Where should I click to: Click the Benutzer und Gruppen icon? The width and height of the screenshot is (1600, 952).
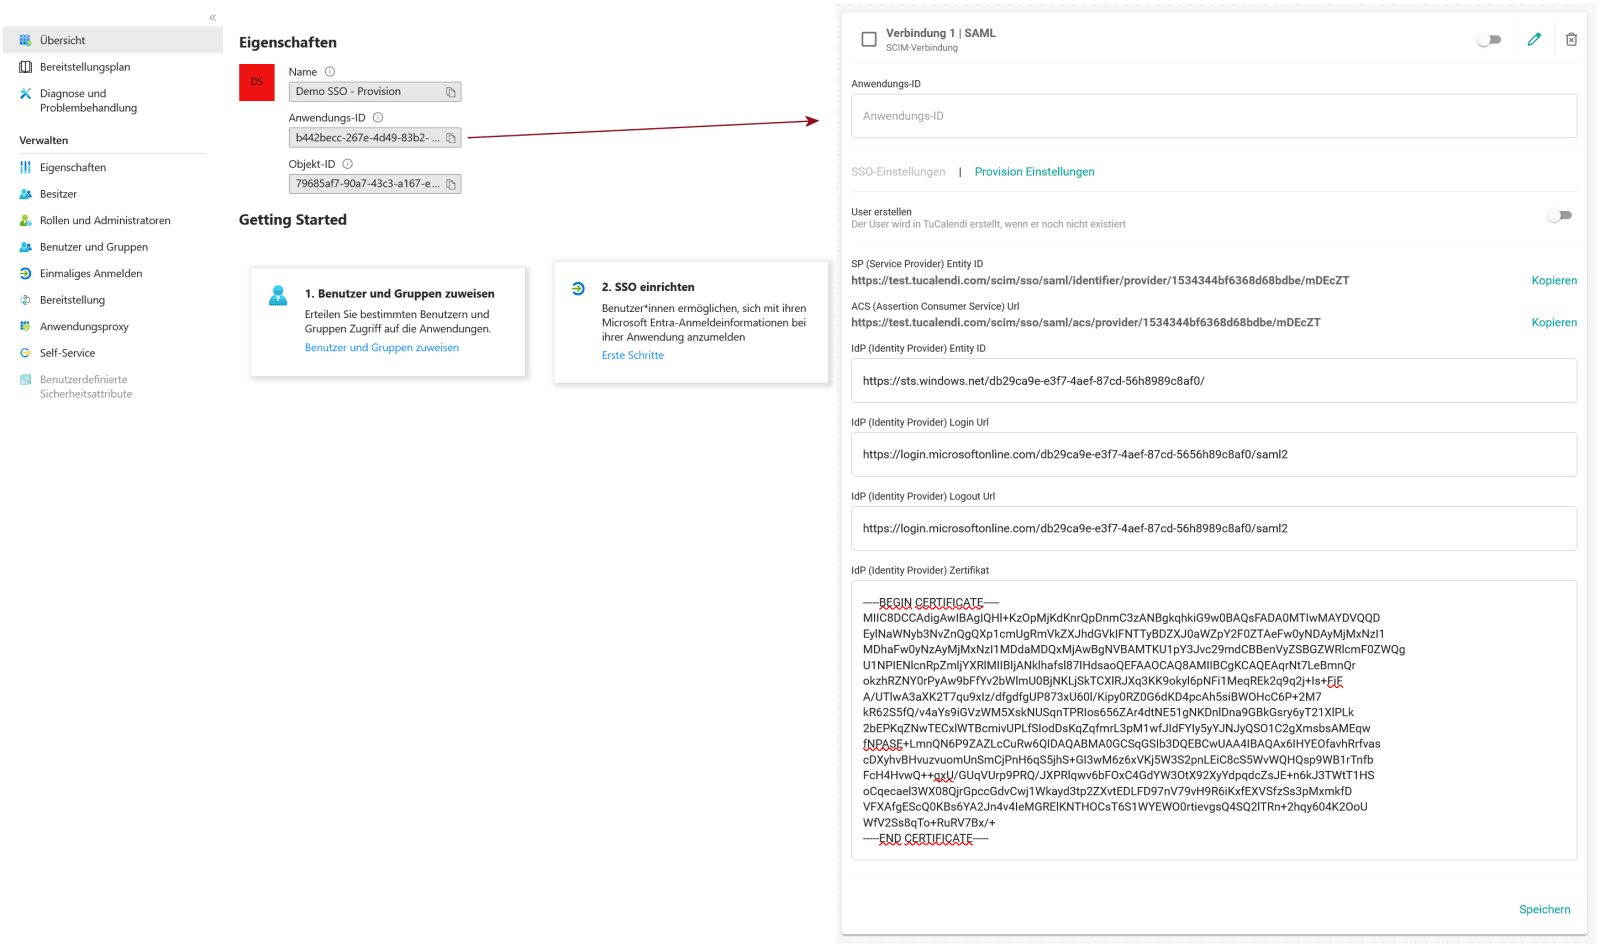click(26, 247)
